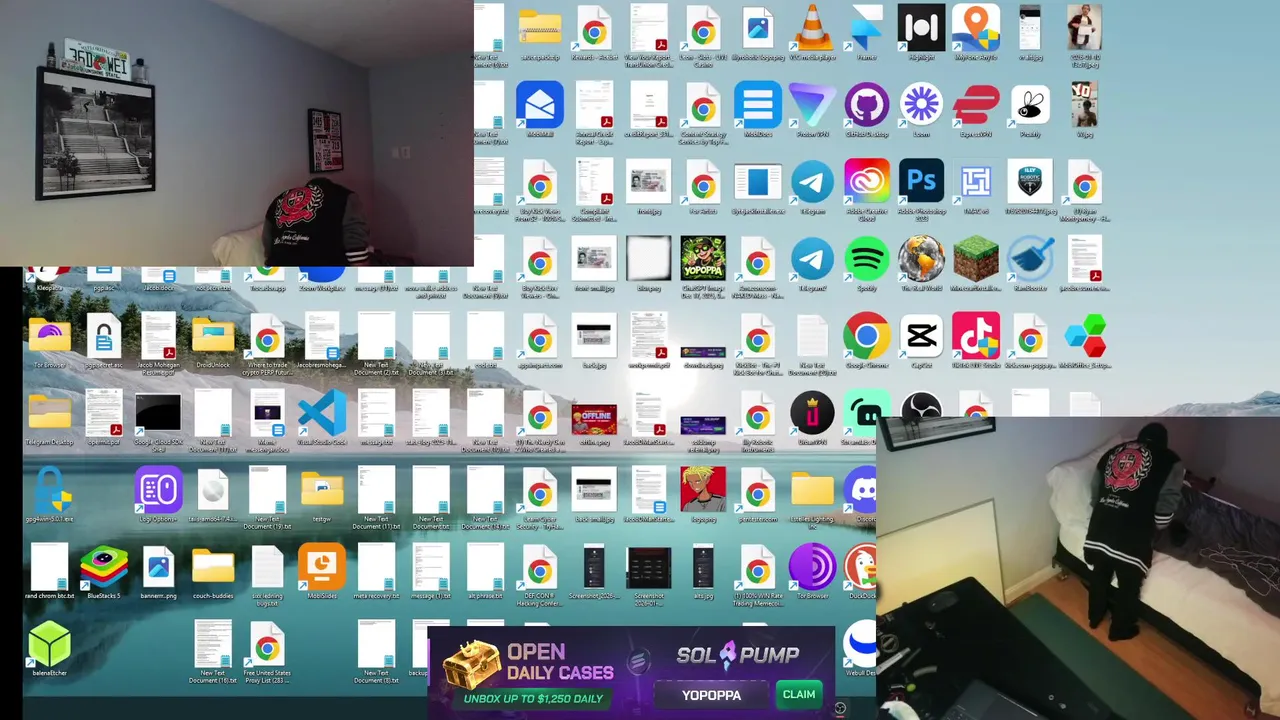Click the YOPOPPA code box in the banner
Viewport: 1280px width, 720px height.
[x=712, y=694]
